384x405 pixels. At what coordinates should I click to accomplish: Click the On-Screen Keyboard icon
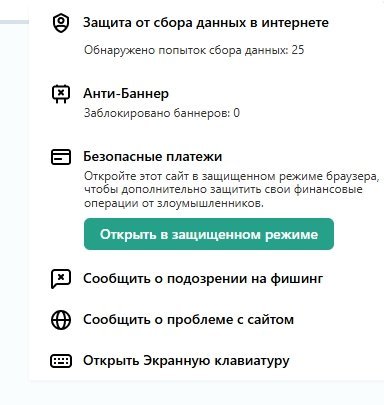coord(61,361)
